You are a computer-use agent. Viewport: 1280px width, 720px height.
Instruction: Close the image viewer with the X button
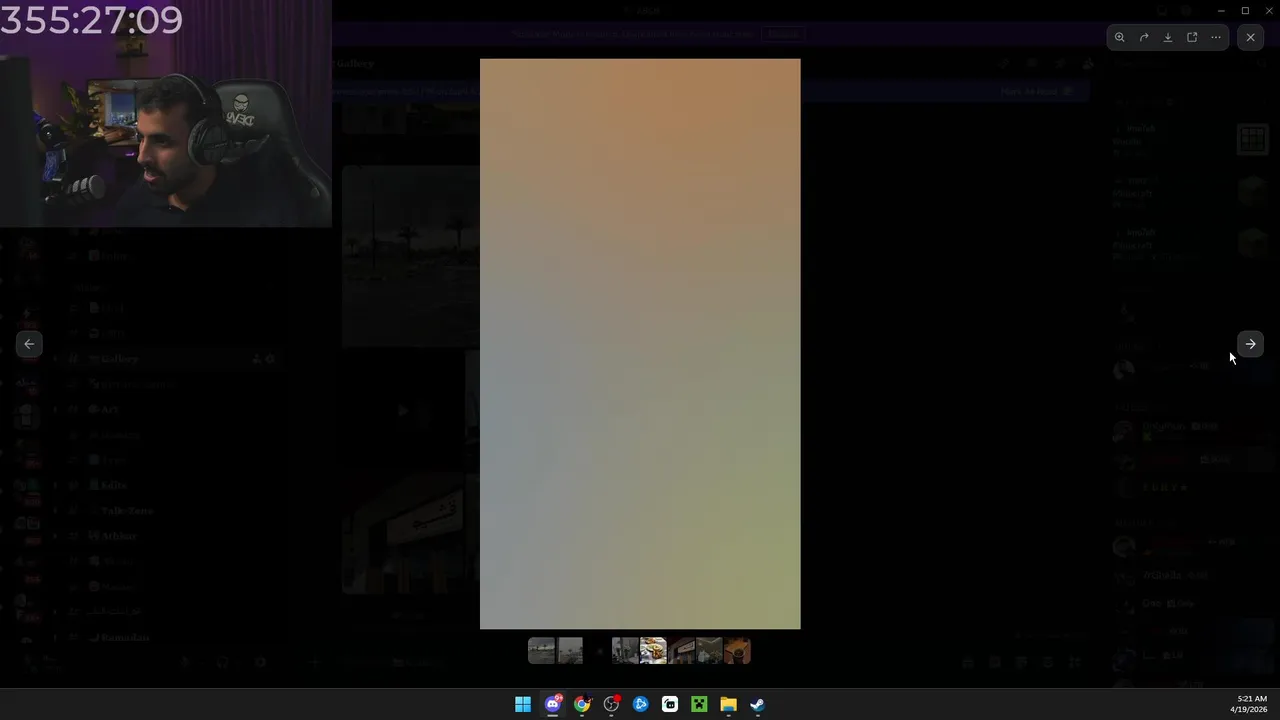point(1250,37)
